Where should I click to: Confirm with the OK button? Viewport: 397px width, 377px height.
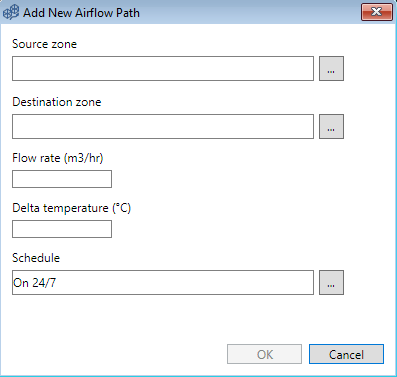point(265,354)
